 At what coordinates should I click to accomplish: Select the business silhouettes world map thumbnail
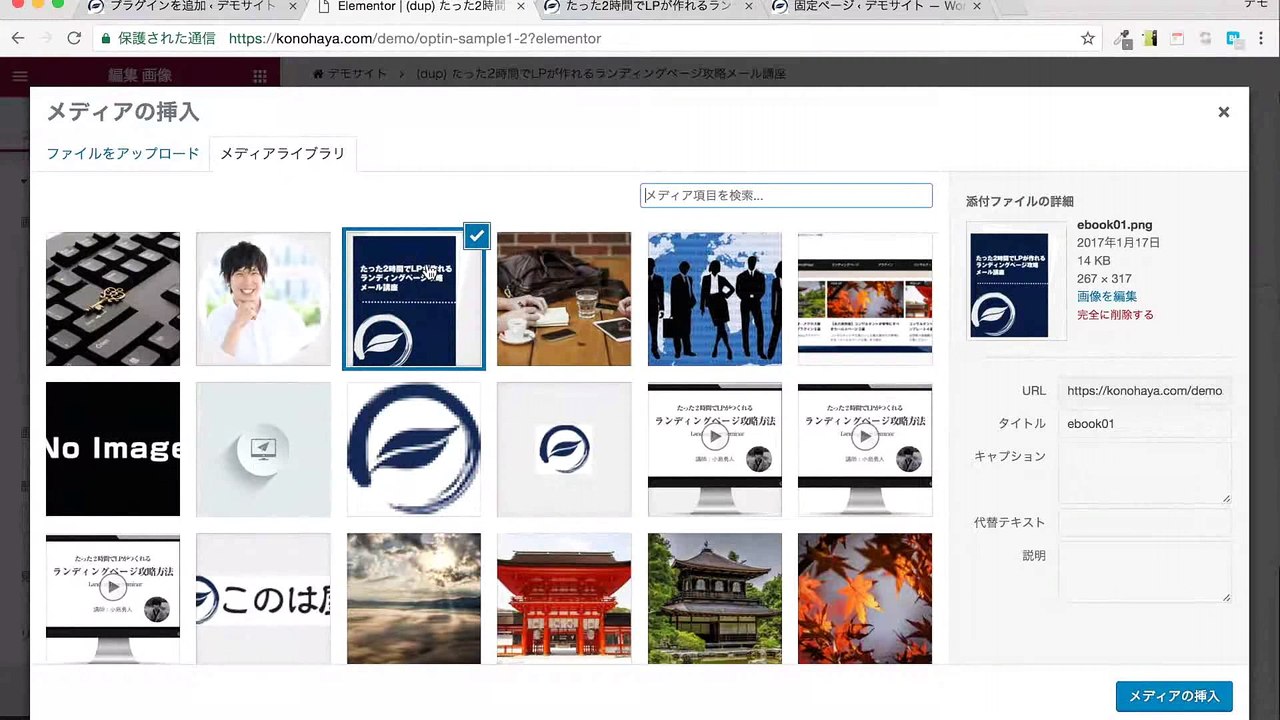click(715, 299)
